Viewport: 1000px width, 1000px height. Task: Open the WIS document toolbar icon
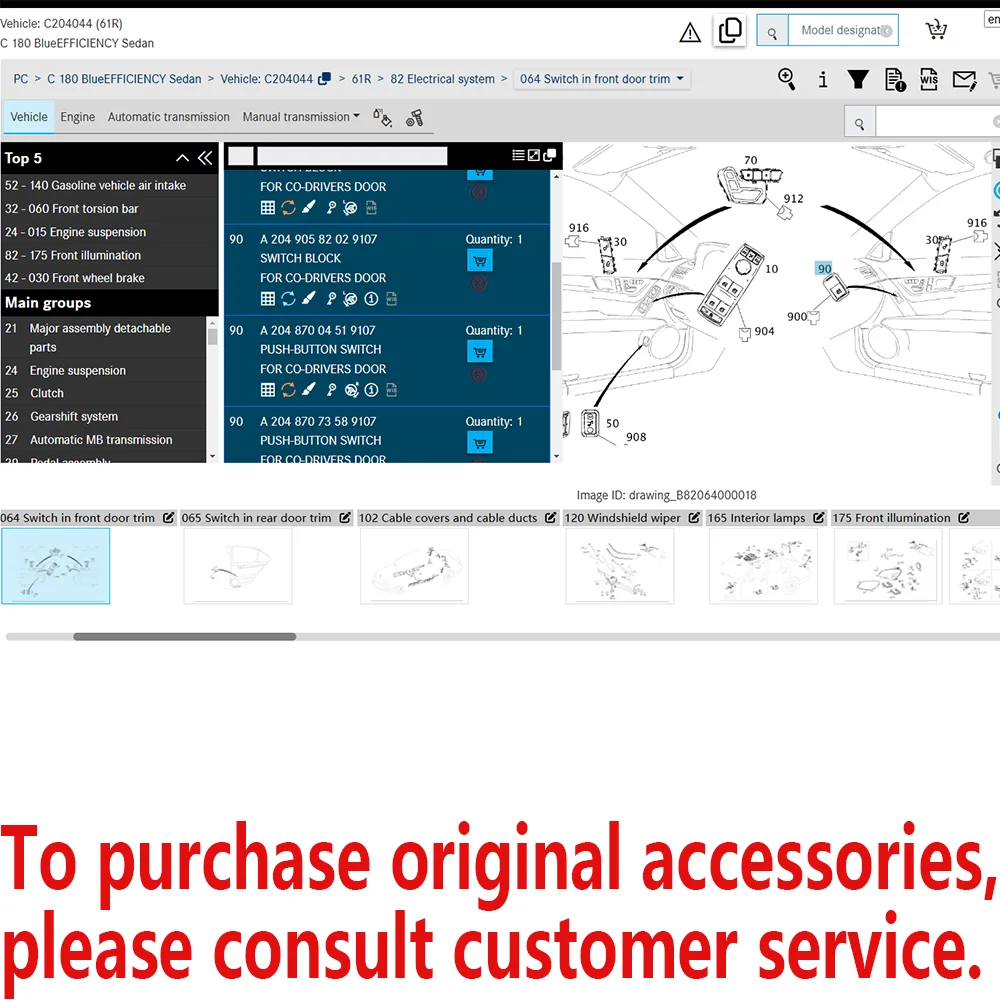coord(929,79)
